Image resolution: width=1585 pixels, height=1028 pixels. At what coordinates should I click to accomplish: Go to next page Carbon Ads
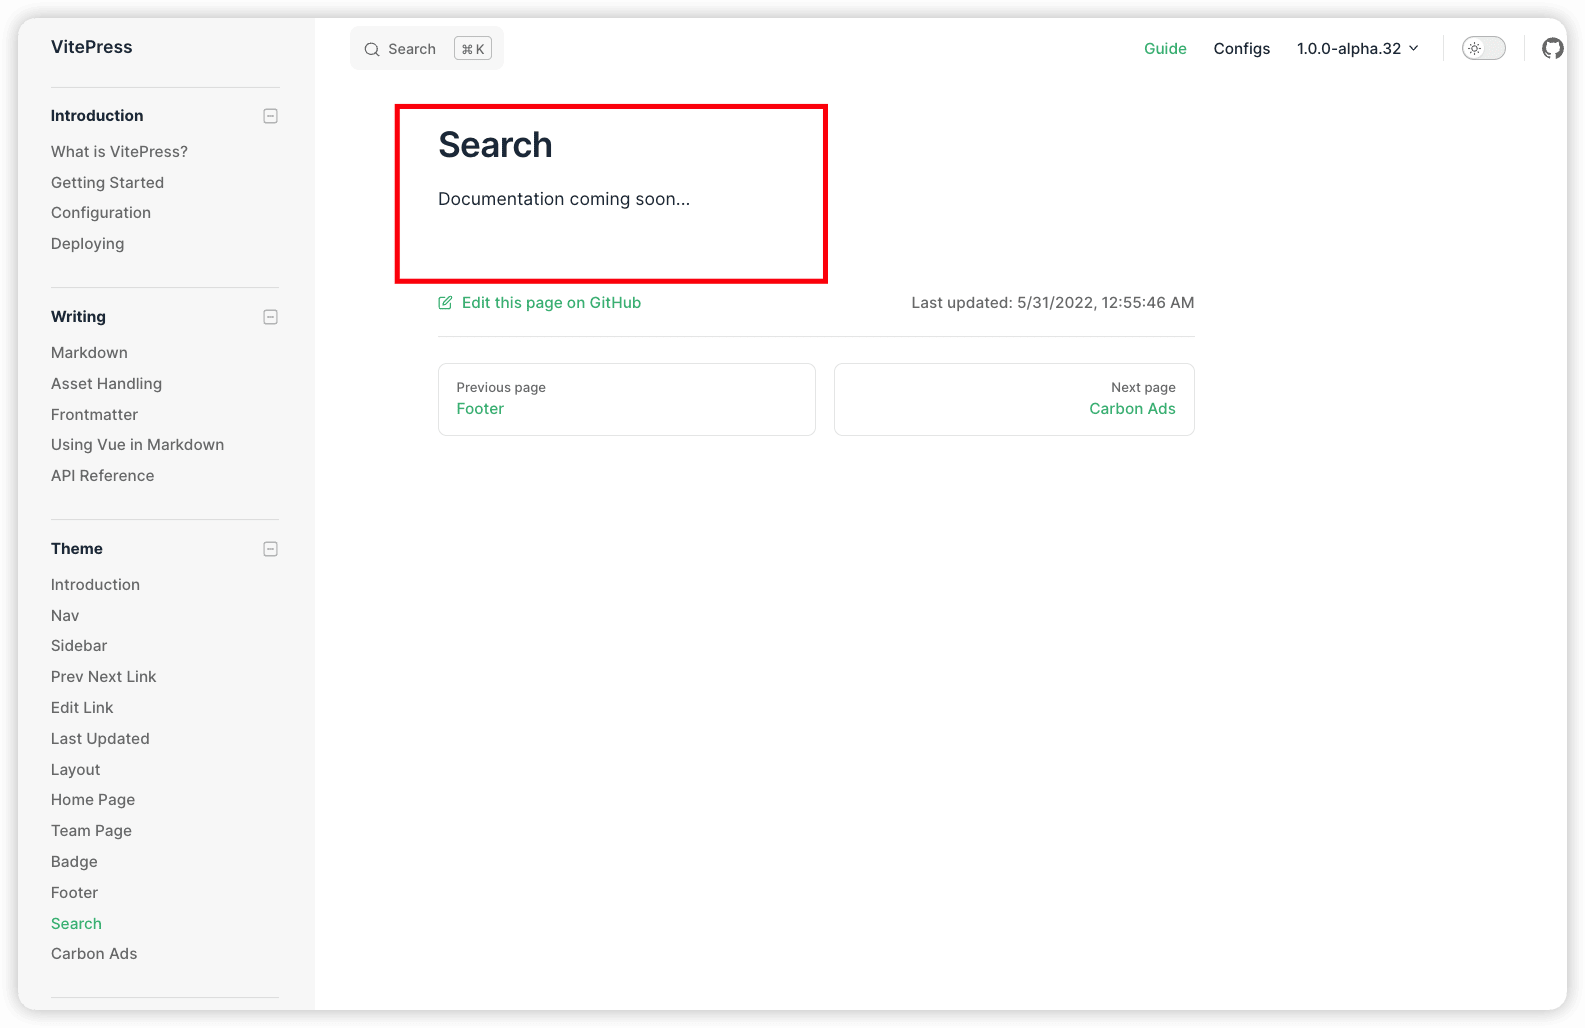(1014, 399)
